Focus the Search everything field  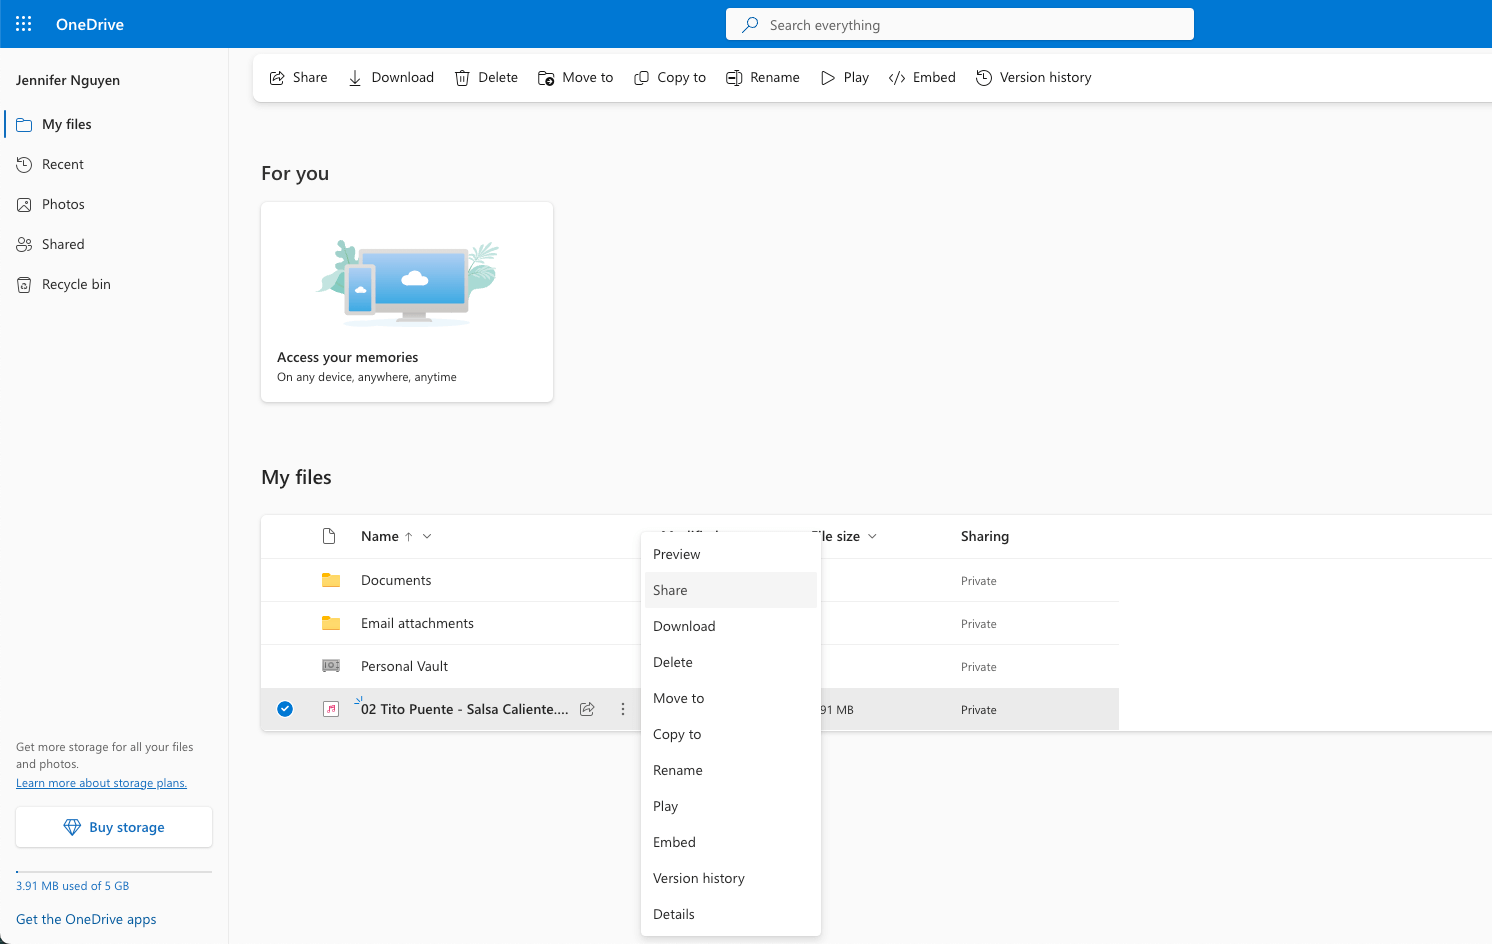[x=960, y=24]
